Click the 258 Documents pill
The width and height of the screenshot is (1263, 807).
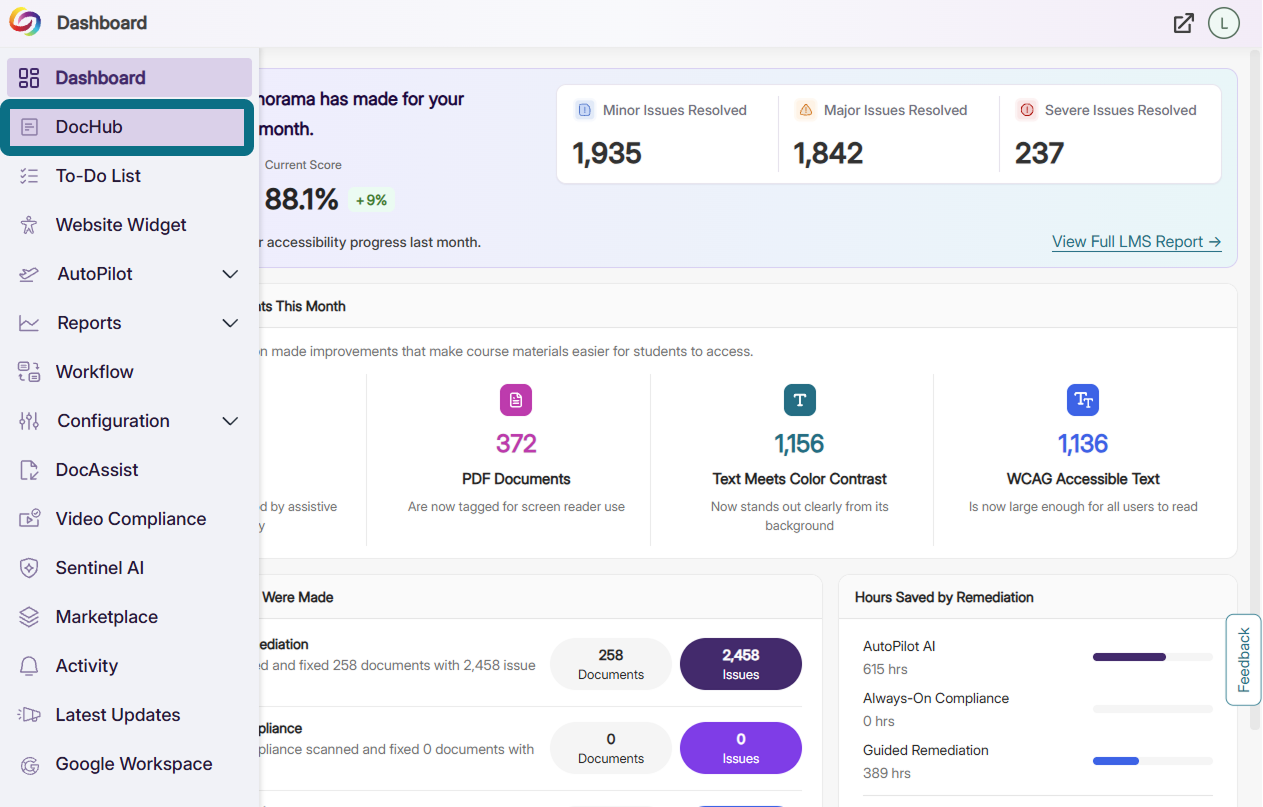[611, 664]
